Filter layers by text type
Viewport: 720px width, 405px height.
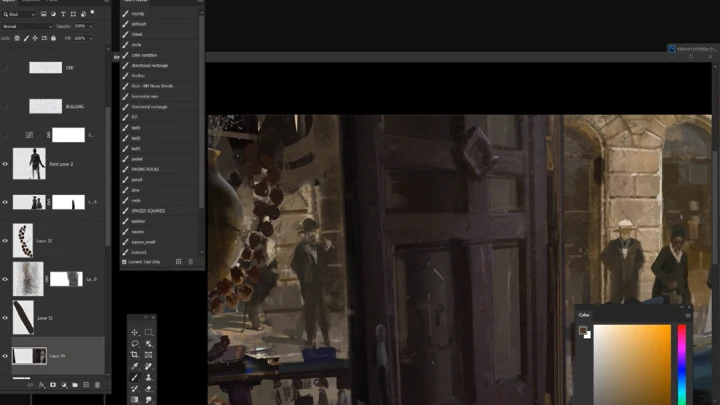[x=63, y=14]
